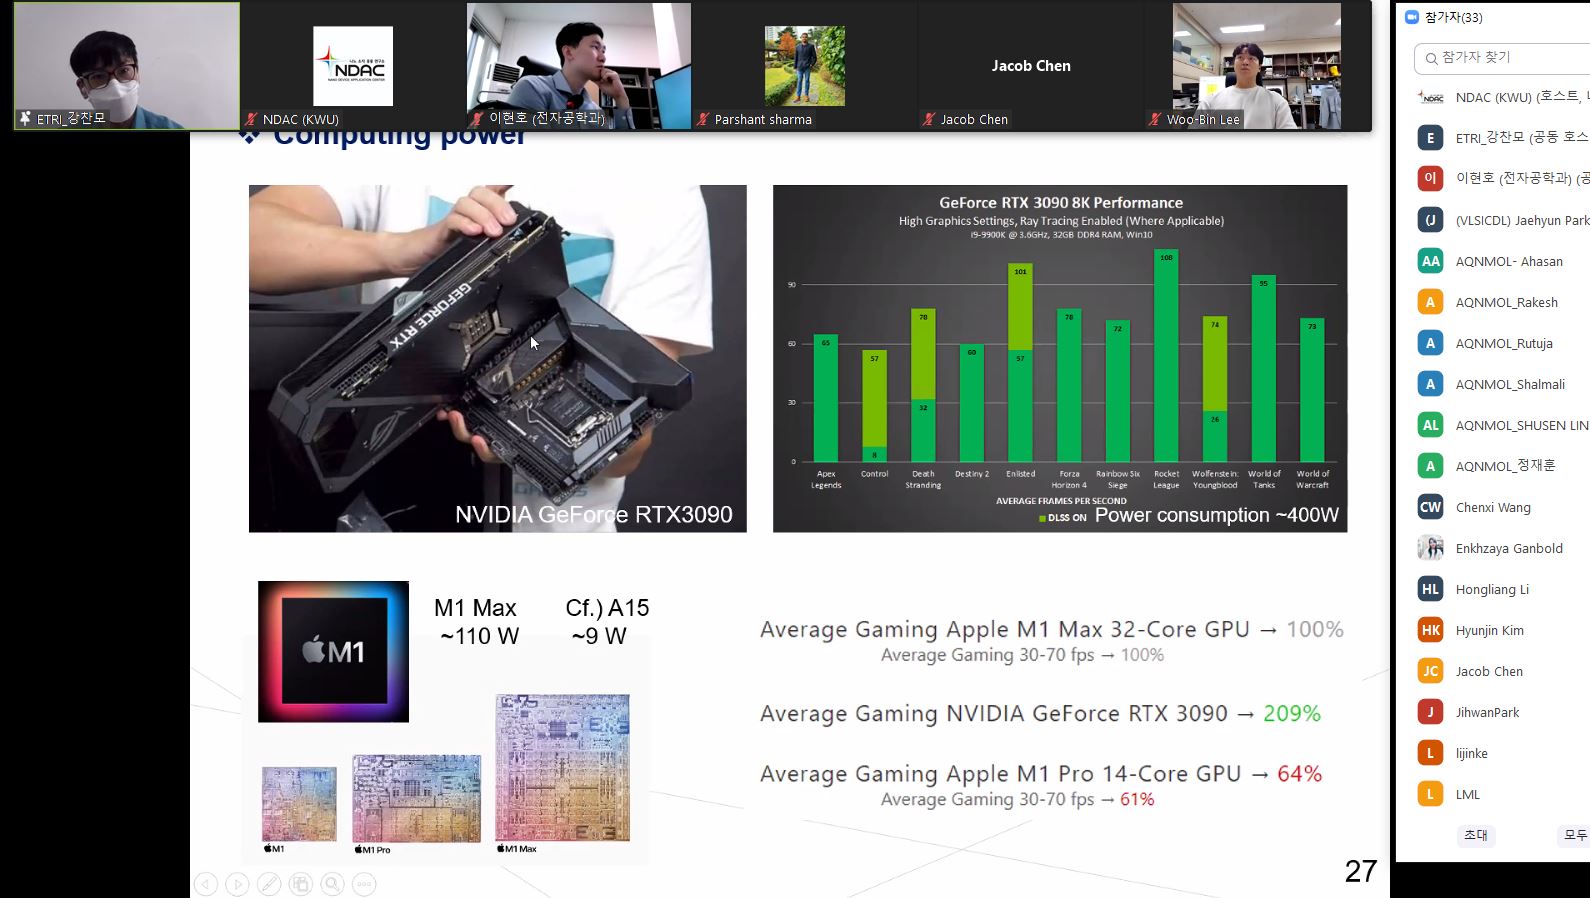Click muted mic icon on Jacob Chen tile
1590x898 pixels.
[x=929, y=119]
